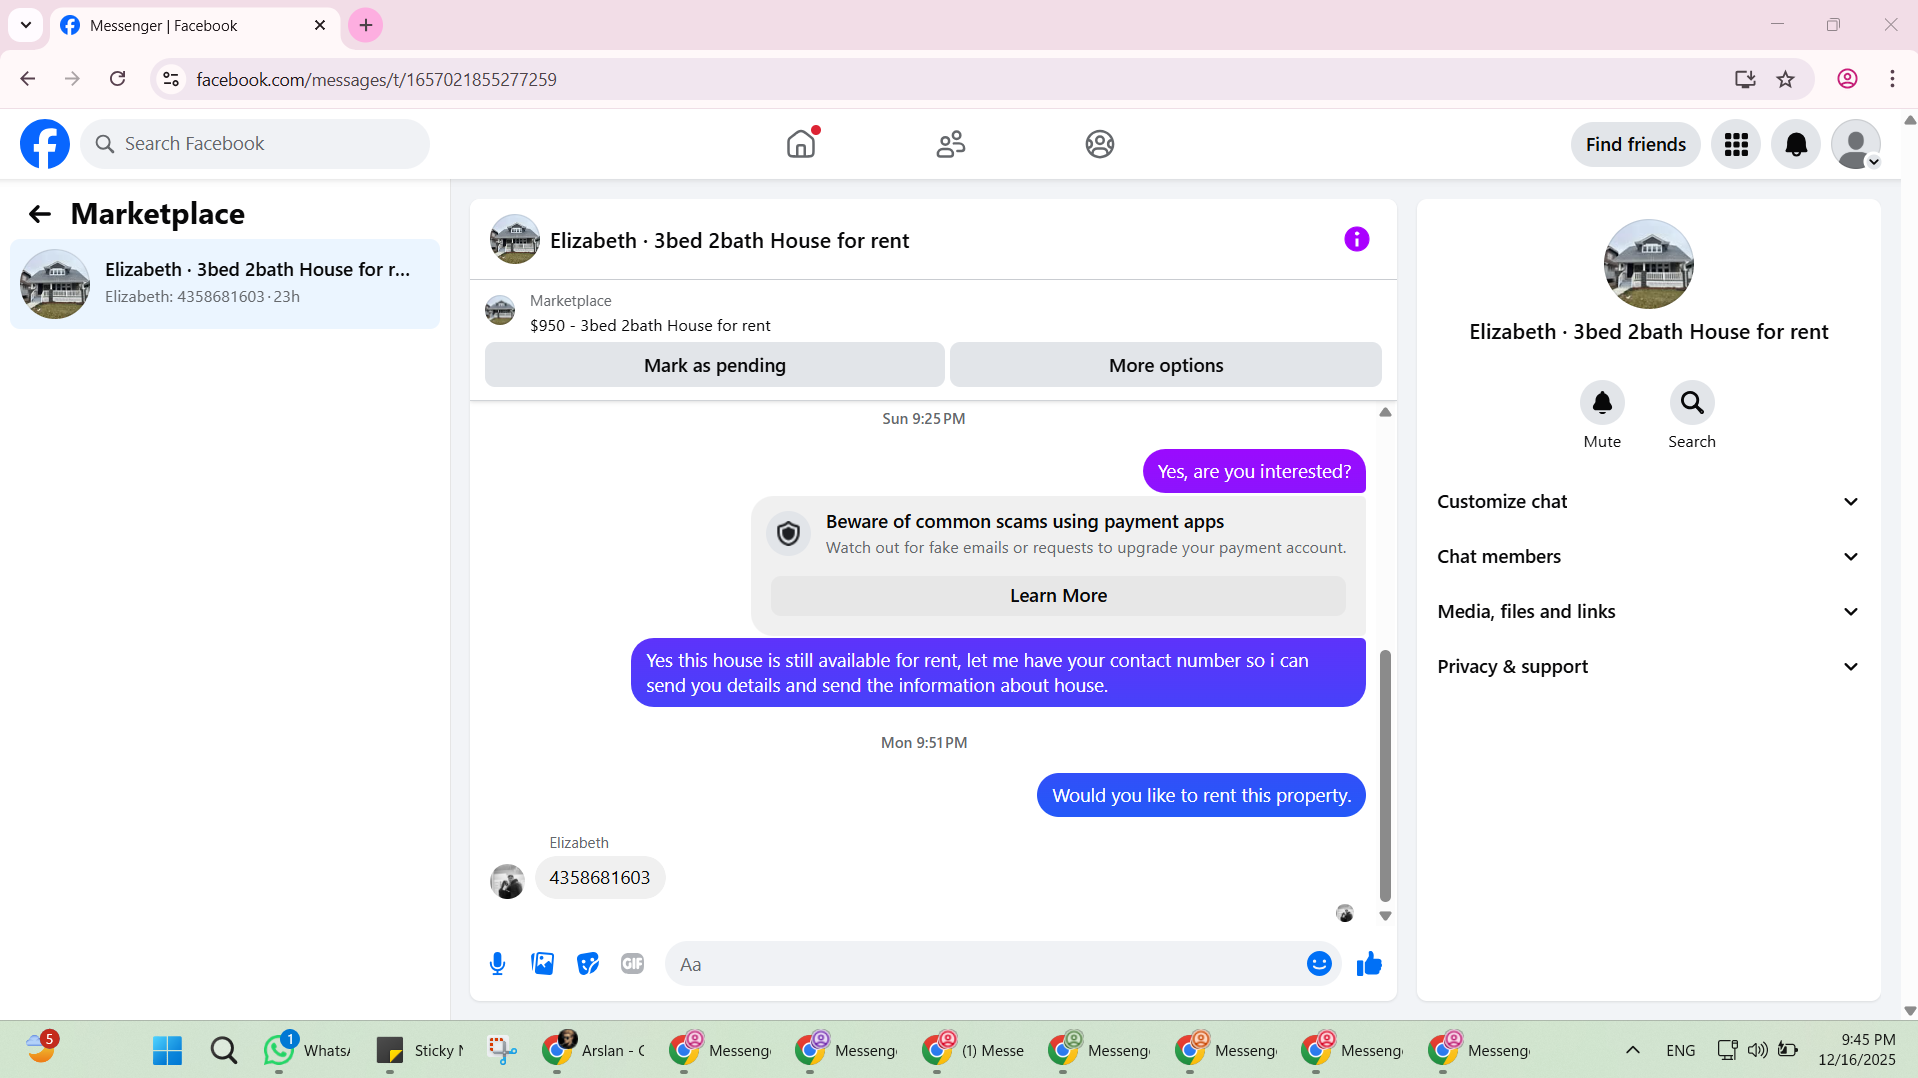The width and height of the screenshot is (1918, 1078).
Task: Choose a GIF
Action: 633,964
